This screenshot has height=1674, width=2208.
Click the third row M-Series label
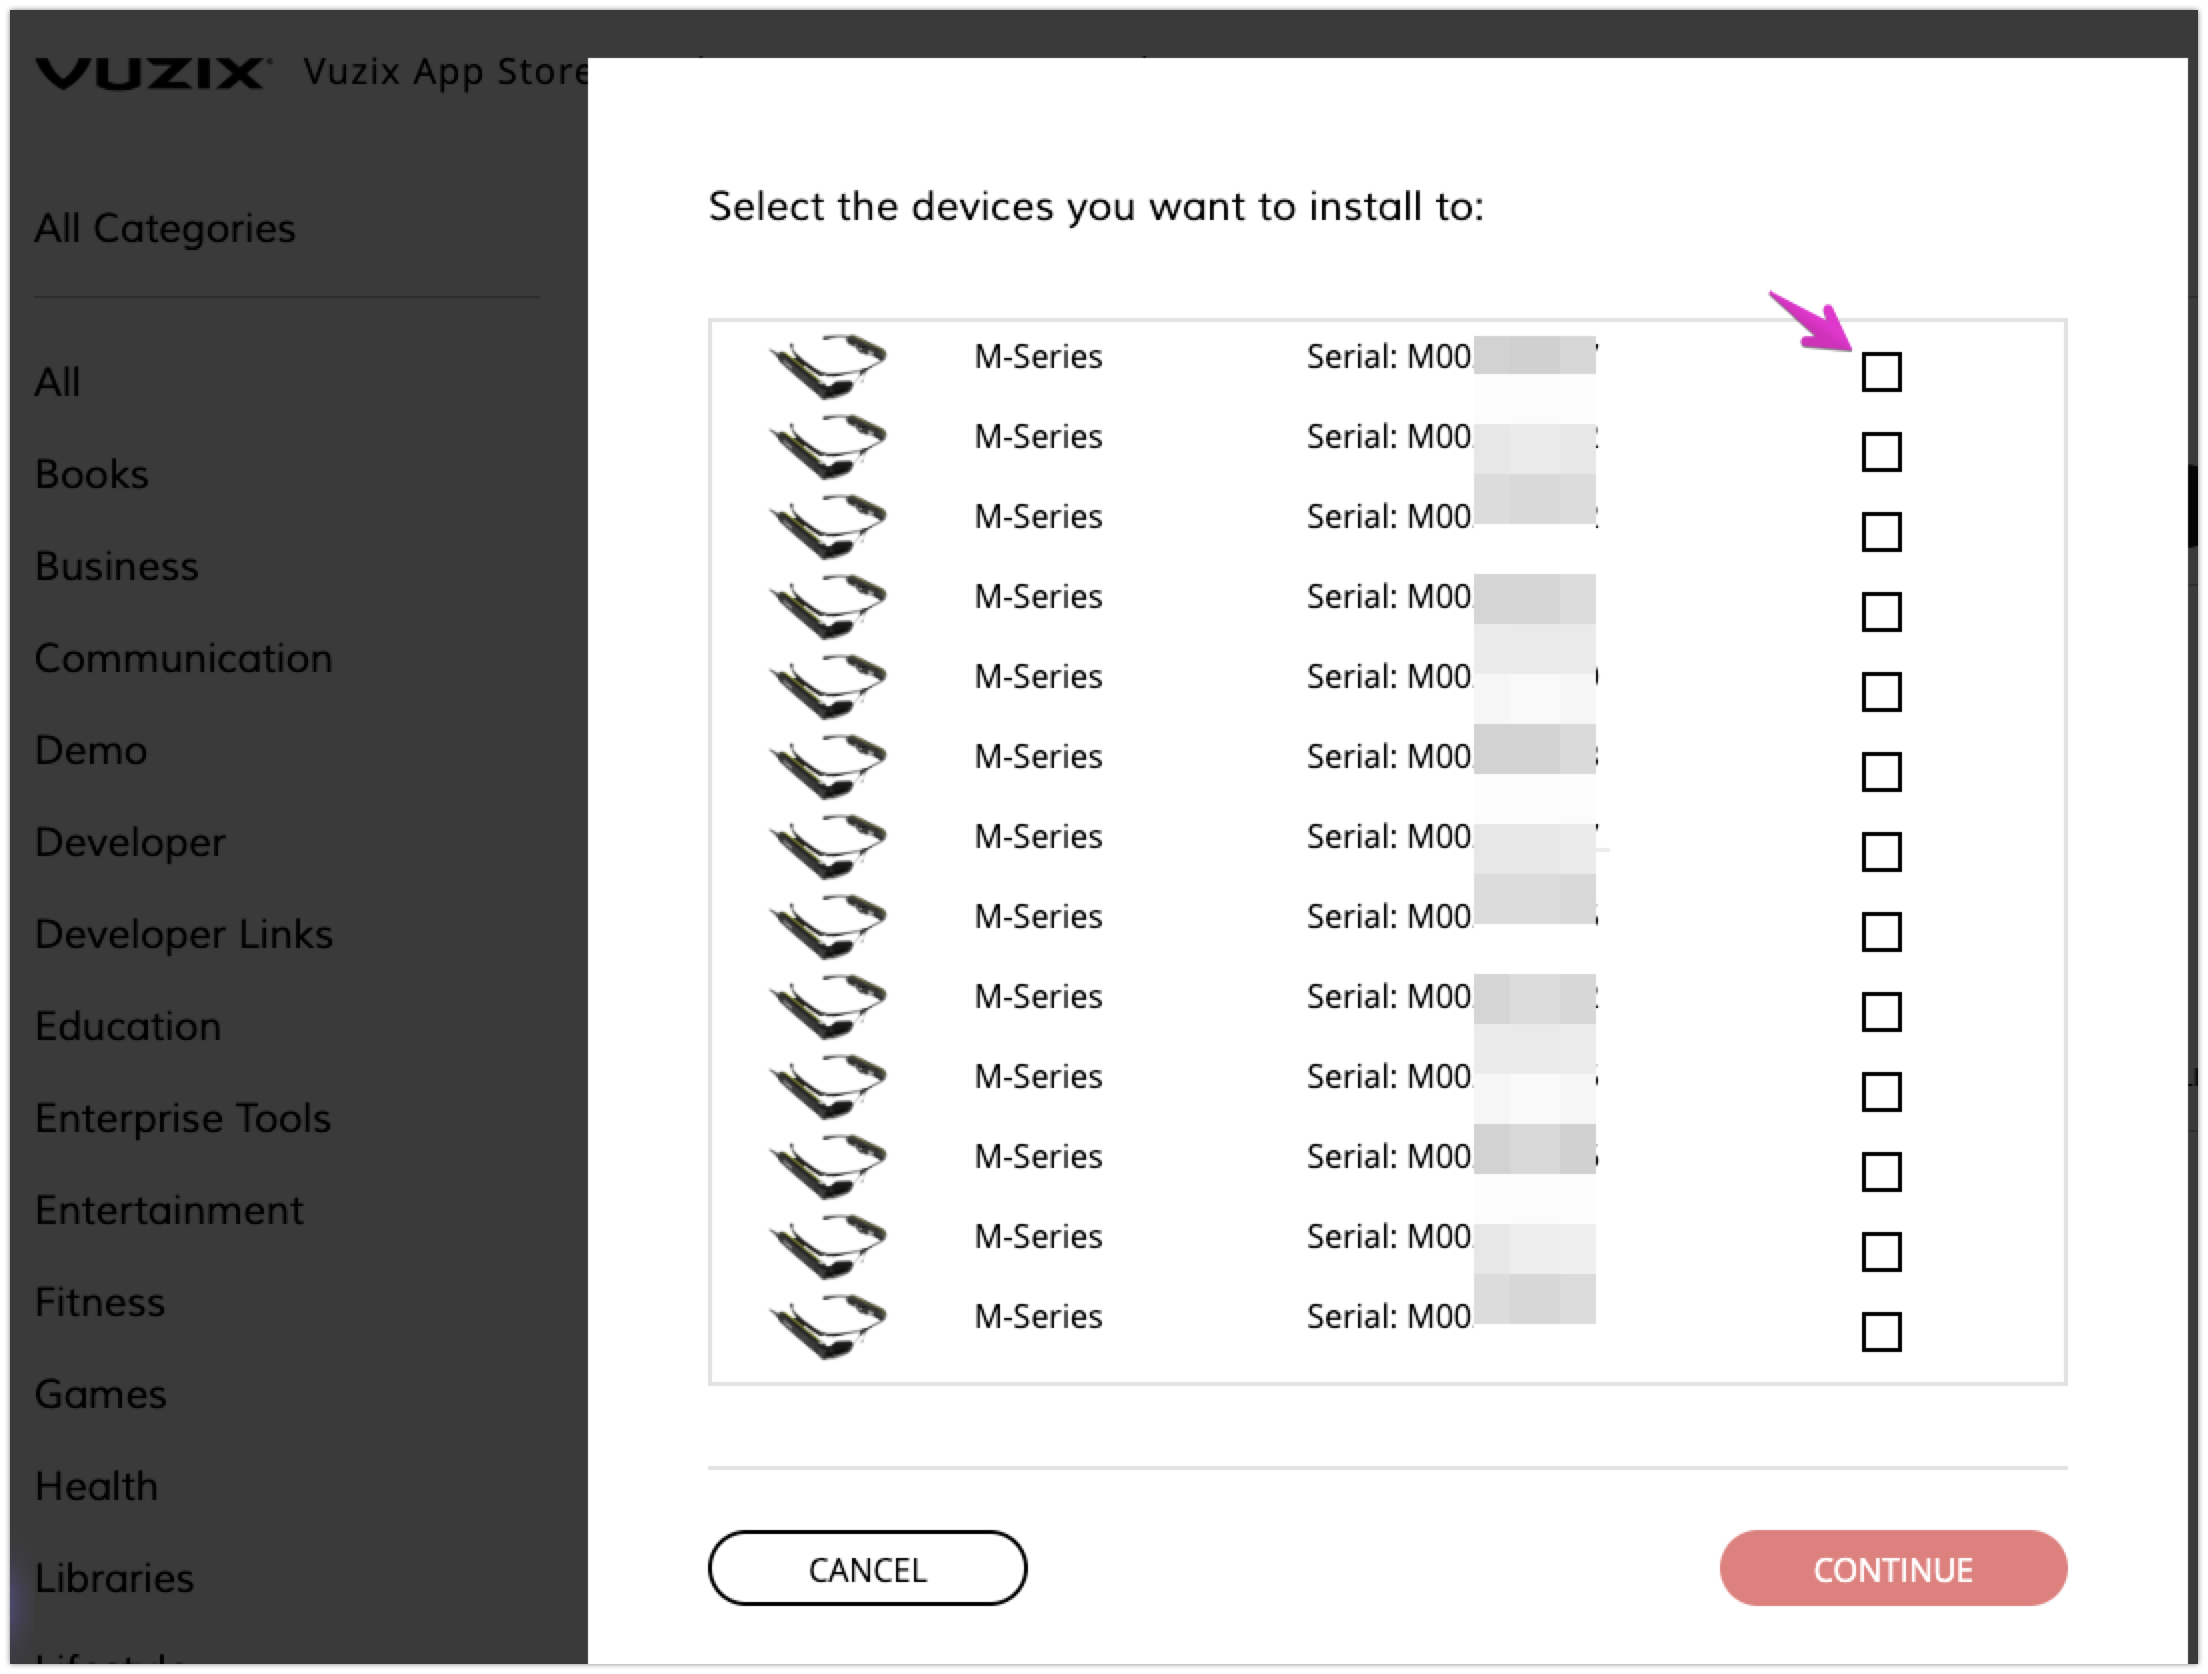[x=1038, y=517]
